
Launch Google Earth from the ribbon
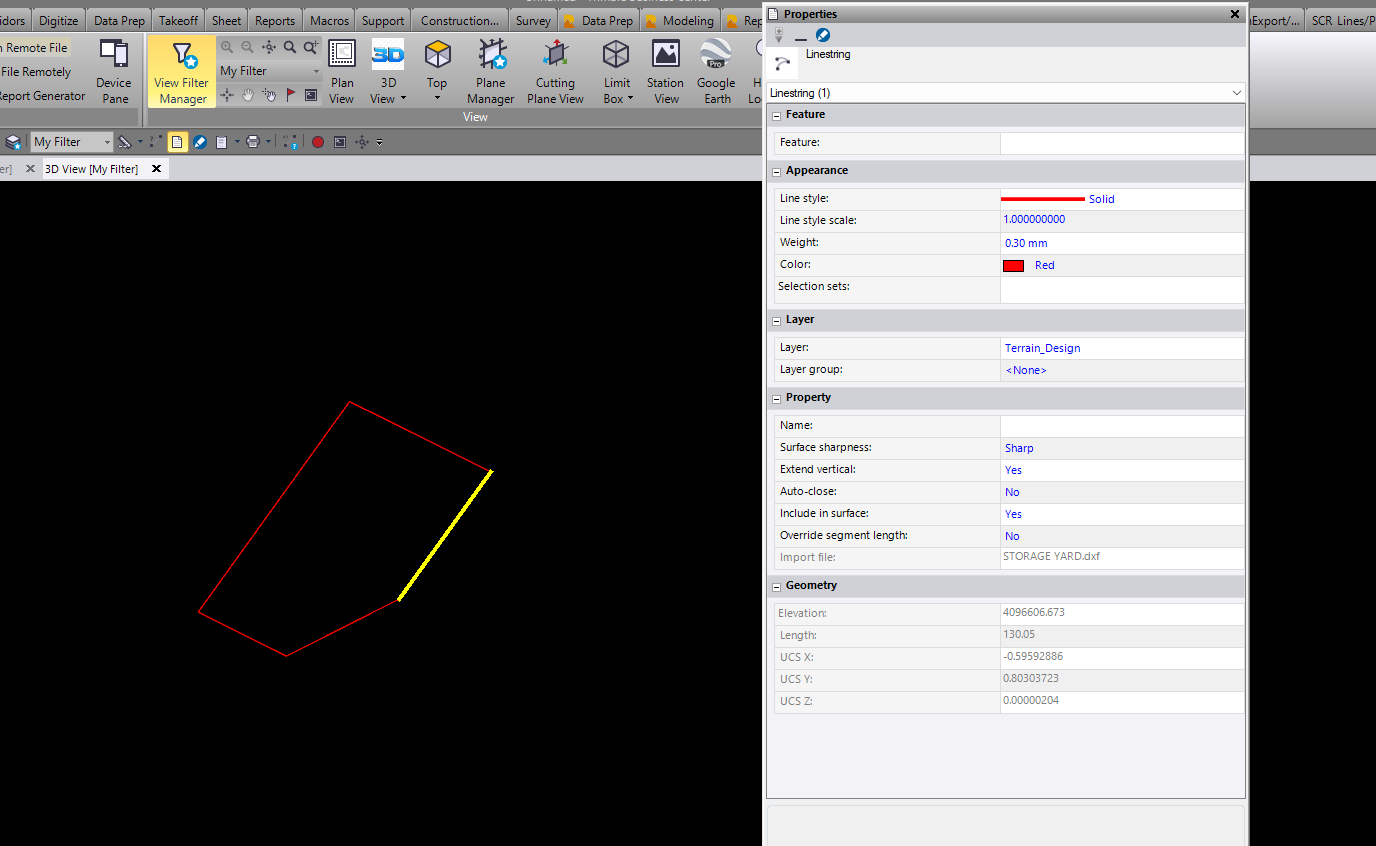pos(716,72)
